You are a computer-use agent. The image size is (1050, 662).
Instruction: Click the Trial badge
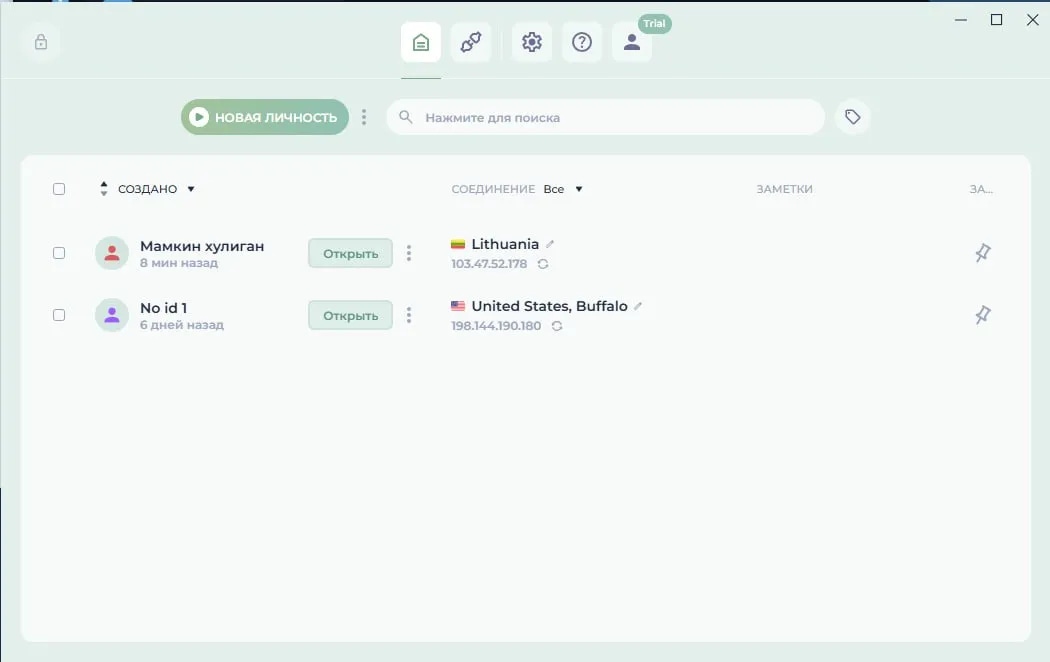click(x=654, y=23)
